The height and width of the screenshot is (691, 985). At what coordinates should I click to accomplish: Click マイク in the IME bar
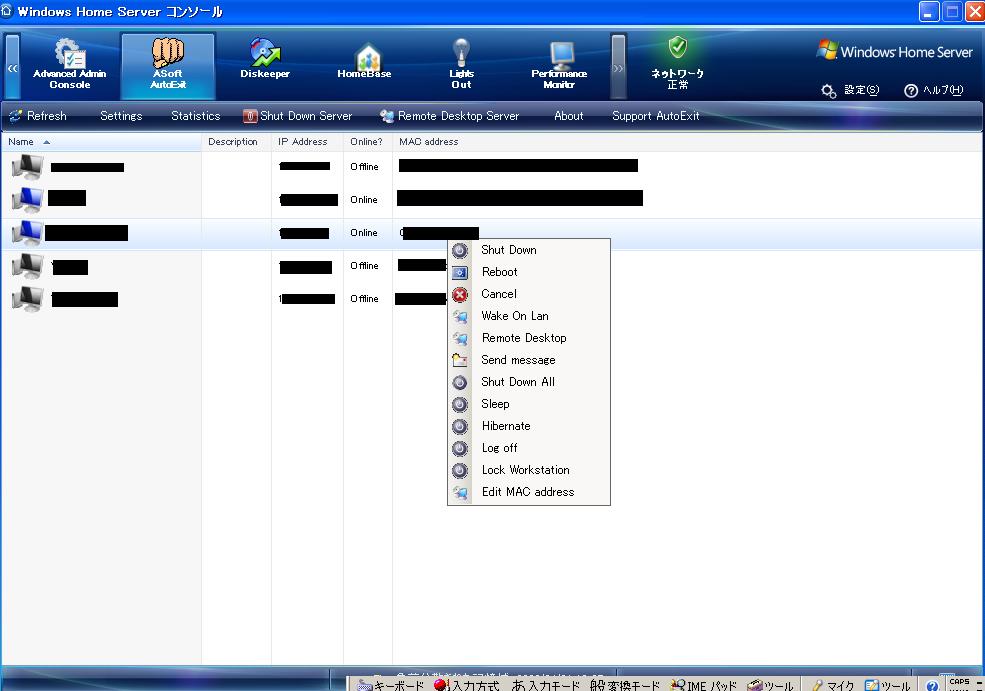834,685
